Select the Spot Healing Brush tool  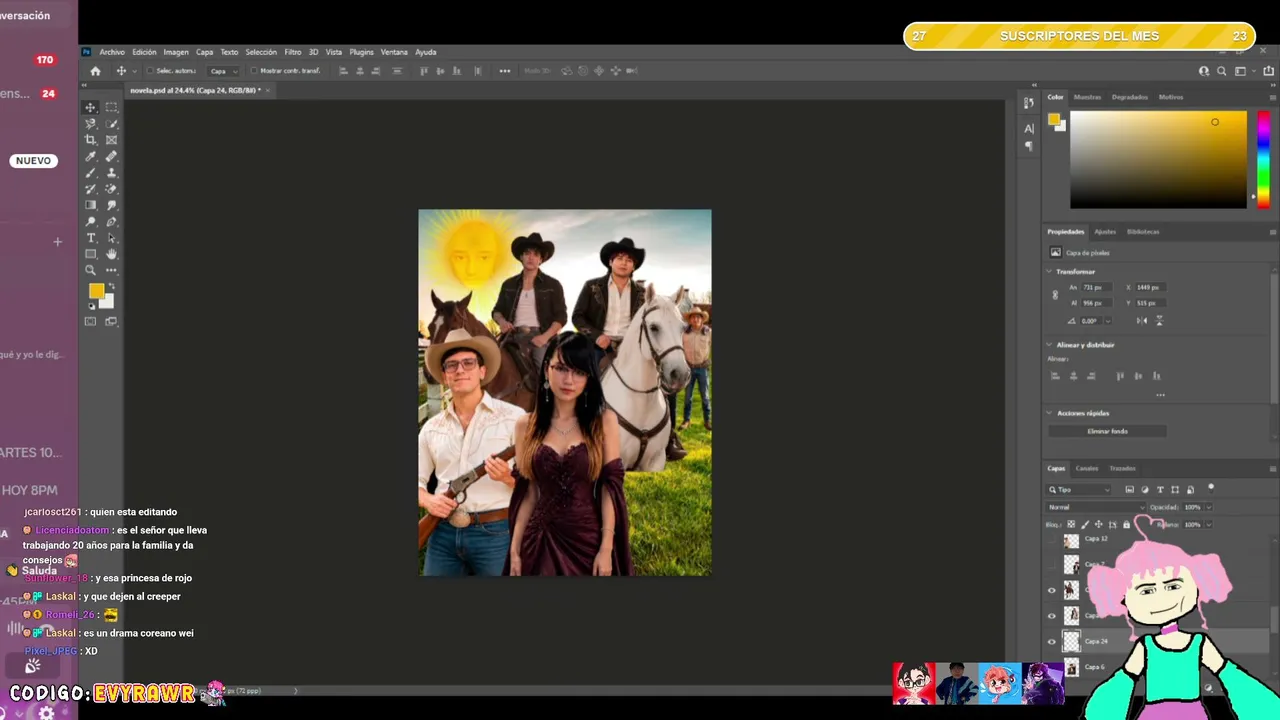[x=111, y=156]
